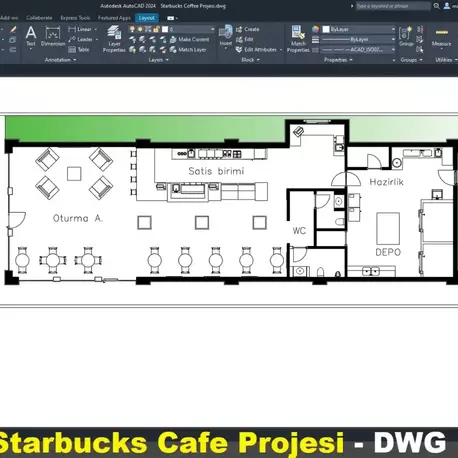Open the user account sign-in icon
The height and width of the screenshot is (458, 458).
pyautogui.click(x=447, y=6)
